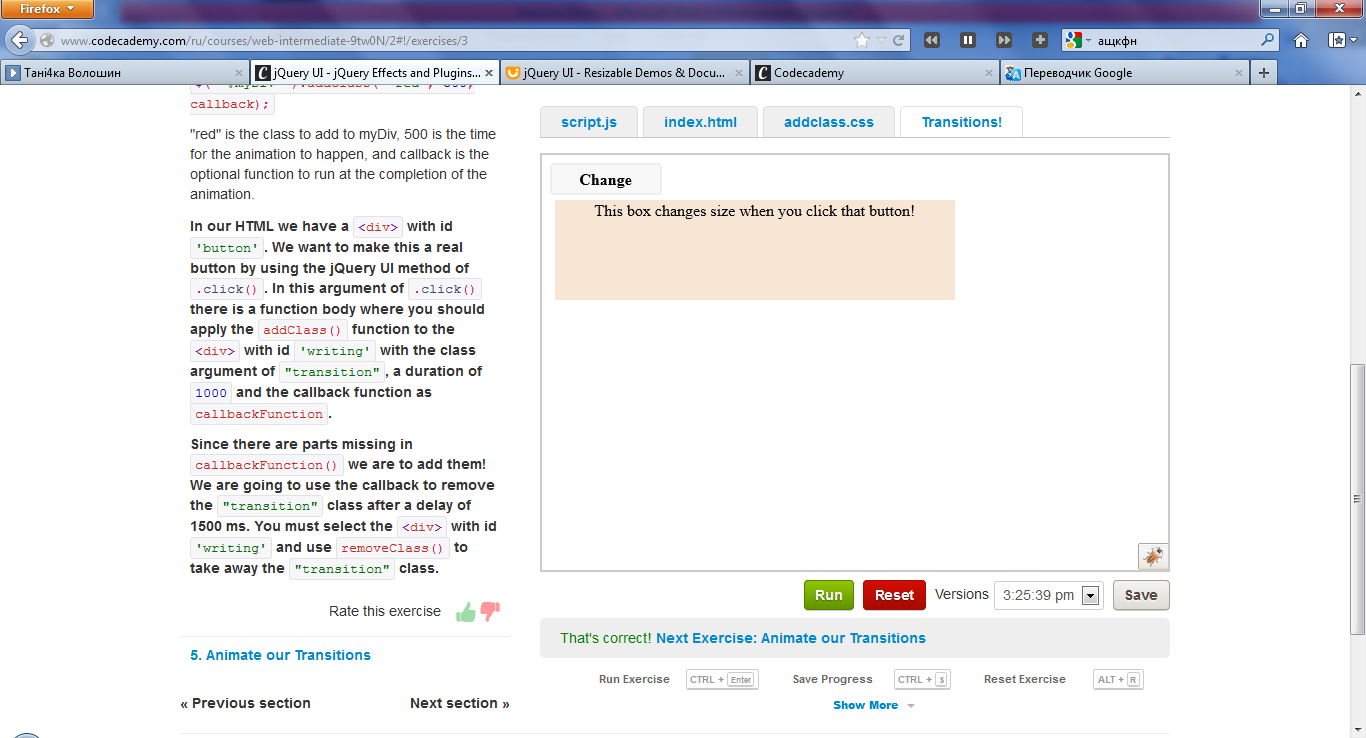This screenshot has height=738, width=1366.
Task: Open a new browser tab
Action: coord(1264,73)
